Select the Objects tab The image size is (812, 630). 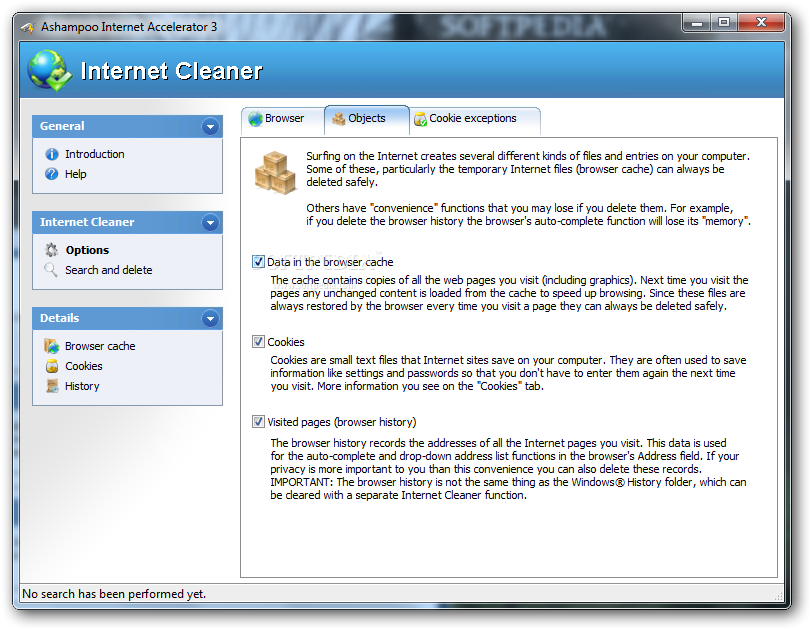[x=367, y=120]
